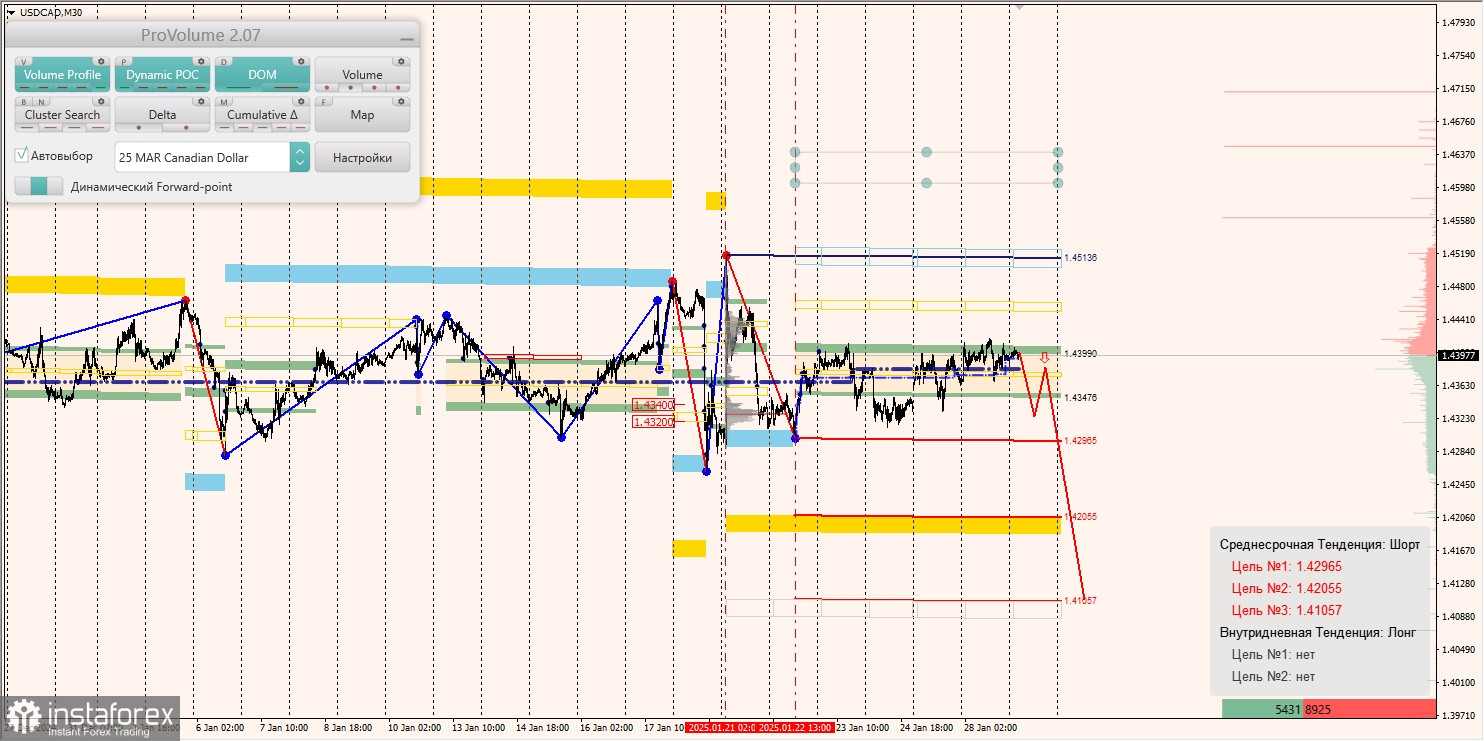
Task: Click Внутридневная Тенденция: Лонг line
Action: coord(1318,633)
